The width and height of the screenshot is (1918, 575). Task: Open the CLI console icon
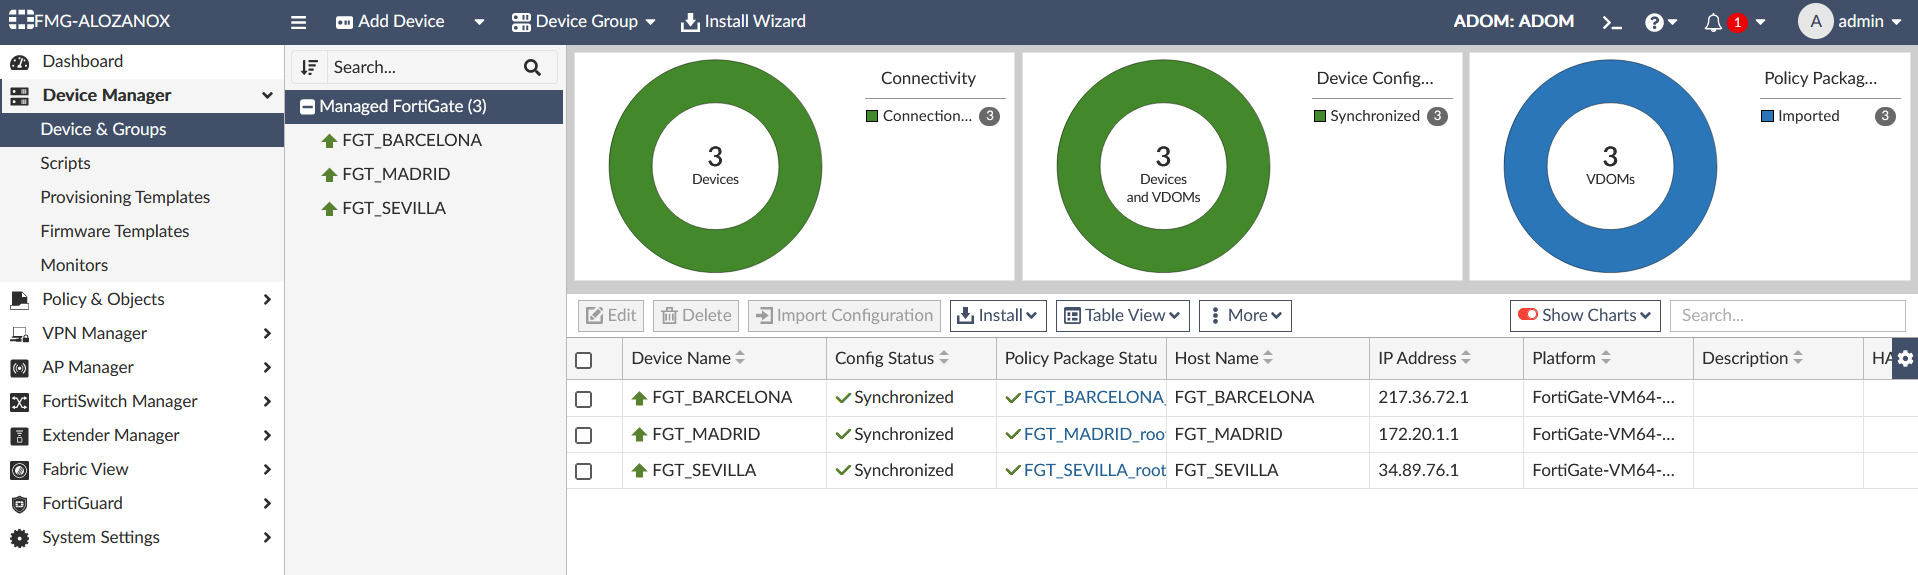click(1611, 22)
